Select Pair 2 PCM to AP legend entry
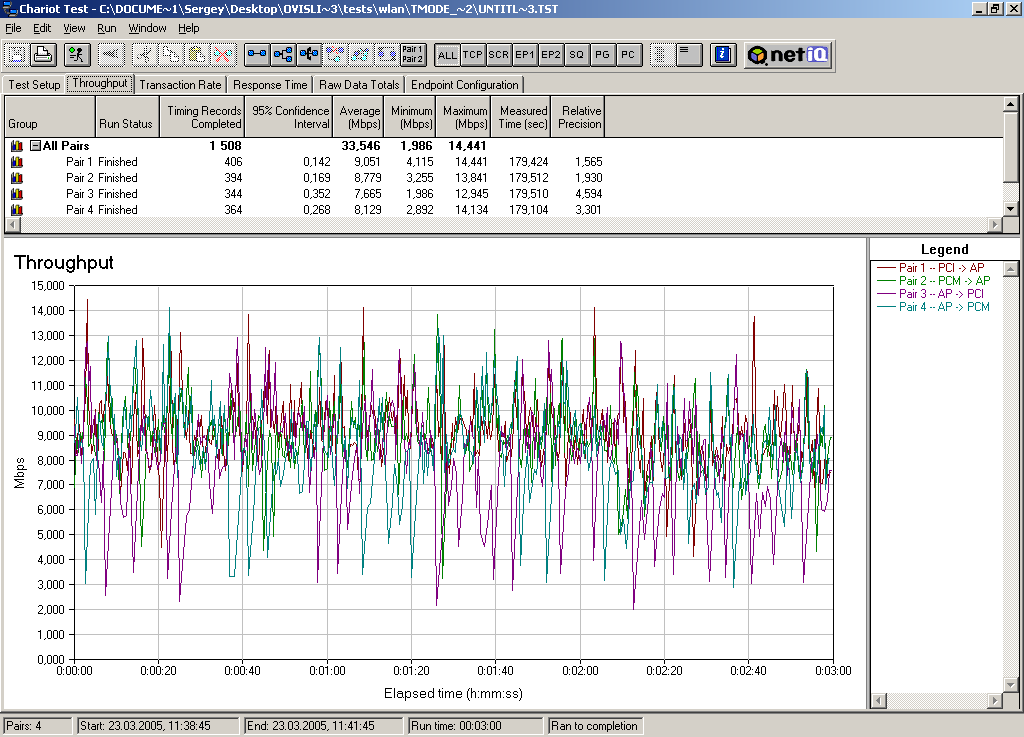1024x737 pixels. coord(943,281)
